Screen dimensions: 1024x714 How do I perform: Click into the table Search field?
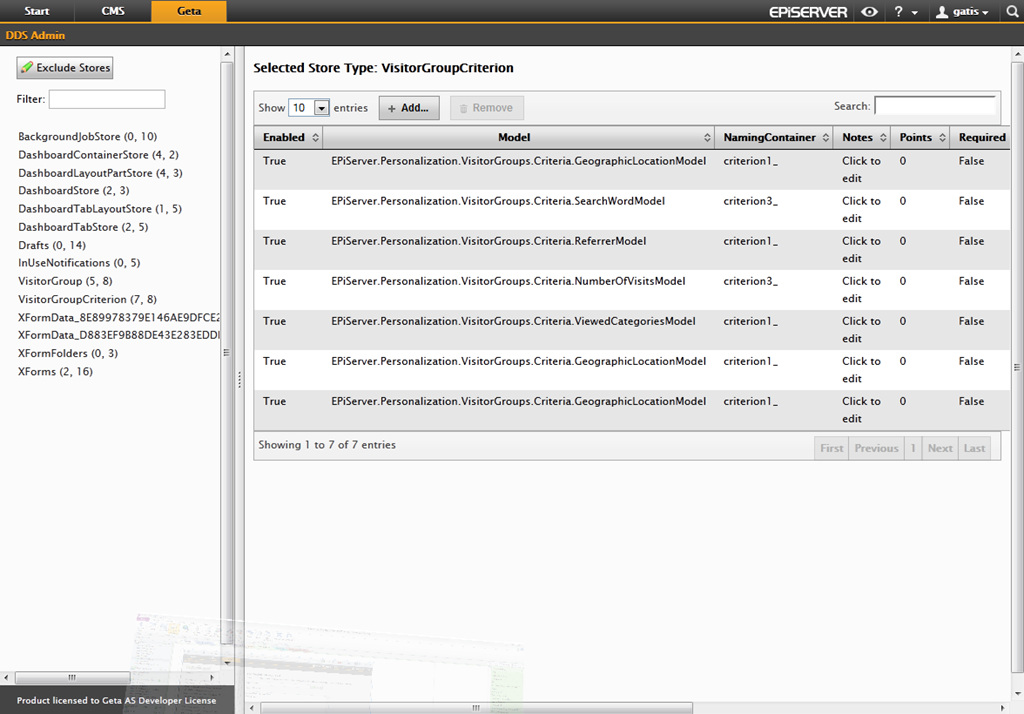[934, 105]
